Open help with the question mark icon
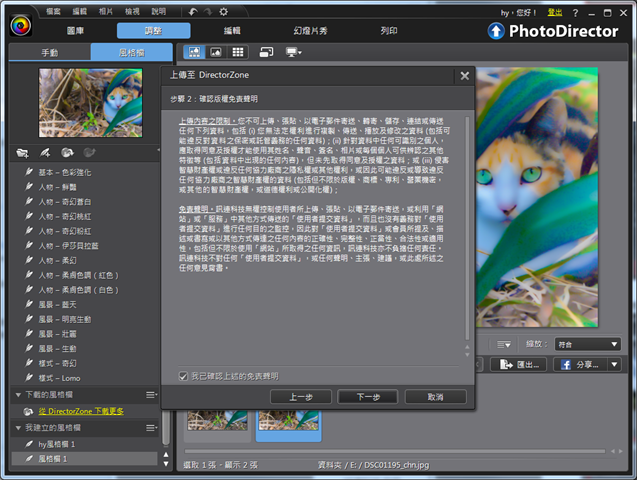 [x=575, y=13]
